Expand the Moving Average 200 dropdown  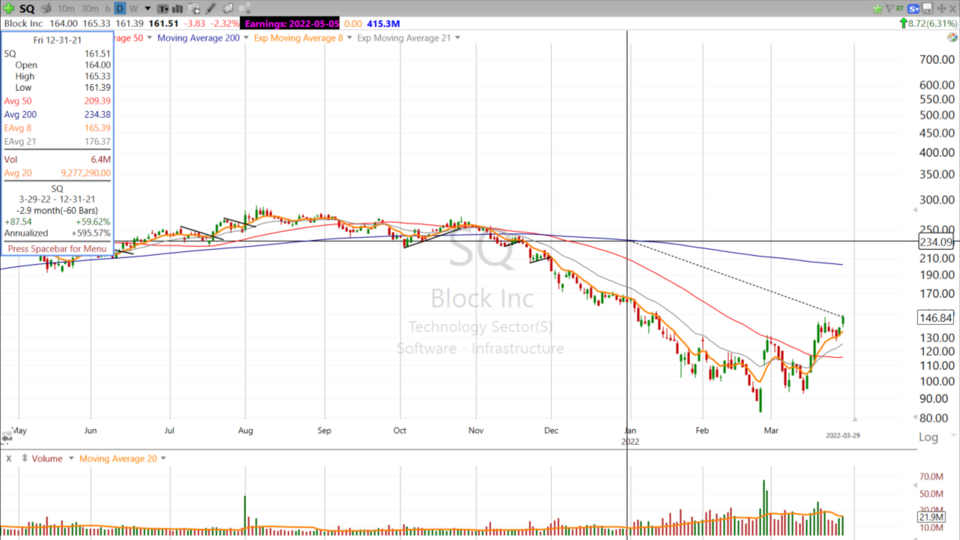pyautogui.click(x=248, y=38)
